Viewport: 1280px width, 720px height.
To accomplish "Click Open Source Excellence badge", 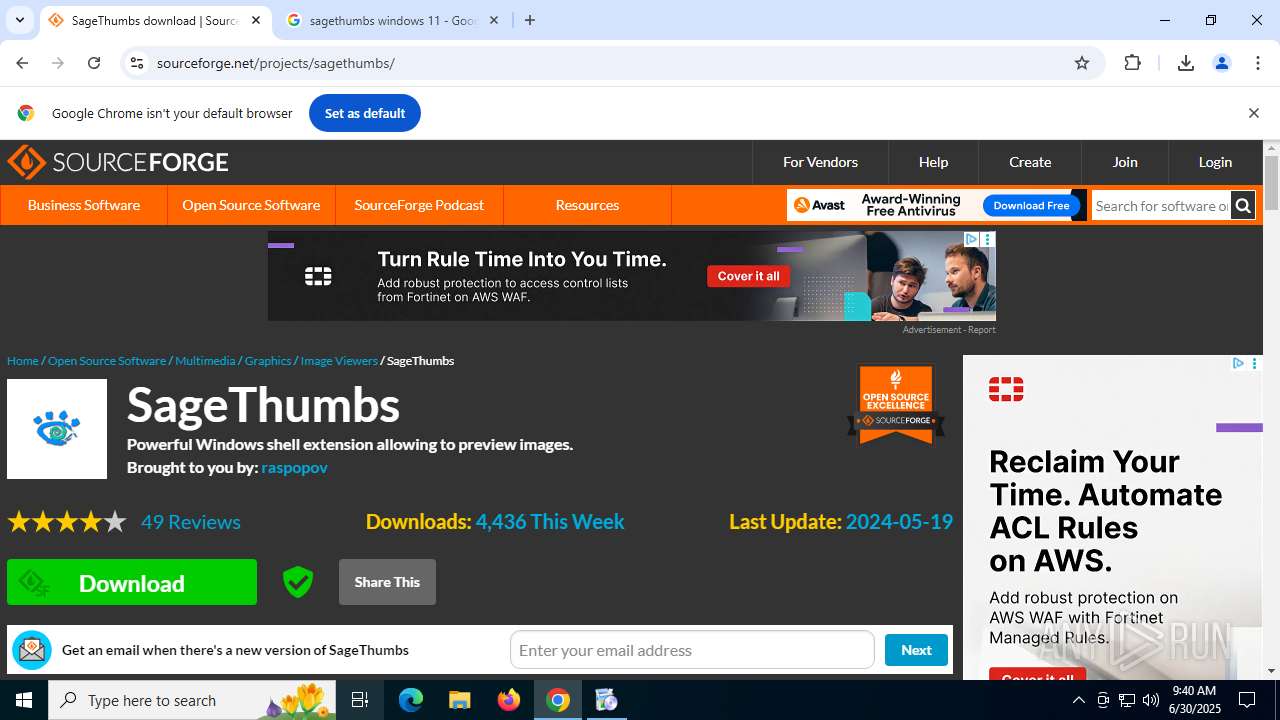I will (896, 404).
